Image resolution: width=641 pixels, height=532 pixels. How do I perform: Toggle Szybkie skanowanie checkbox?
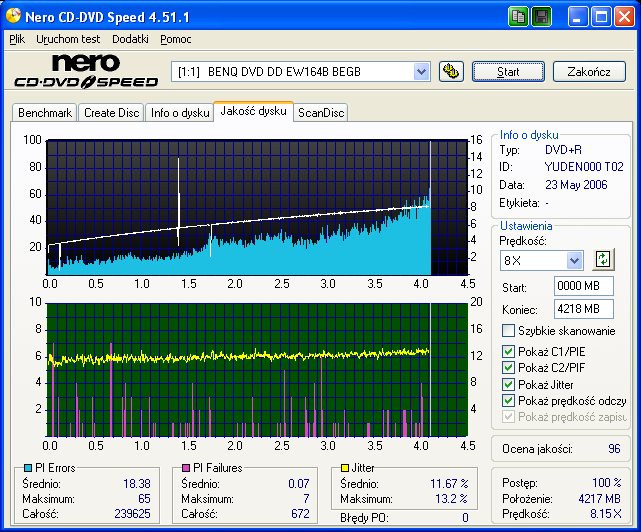[508, 330]
